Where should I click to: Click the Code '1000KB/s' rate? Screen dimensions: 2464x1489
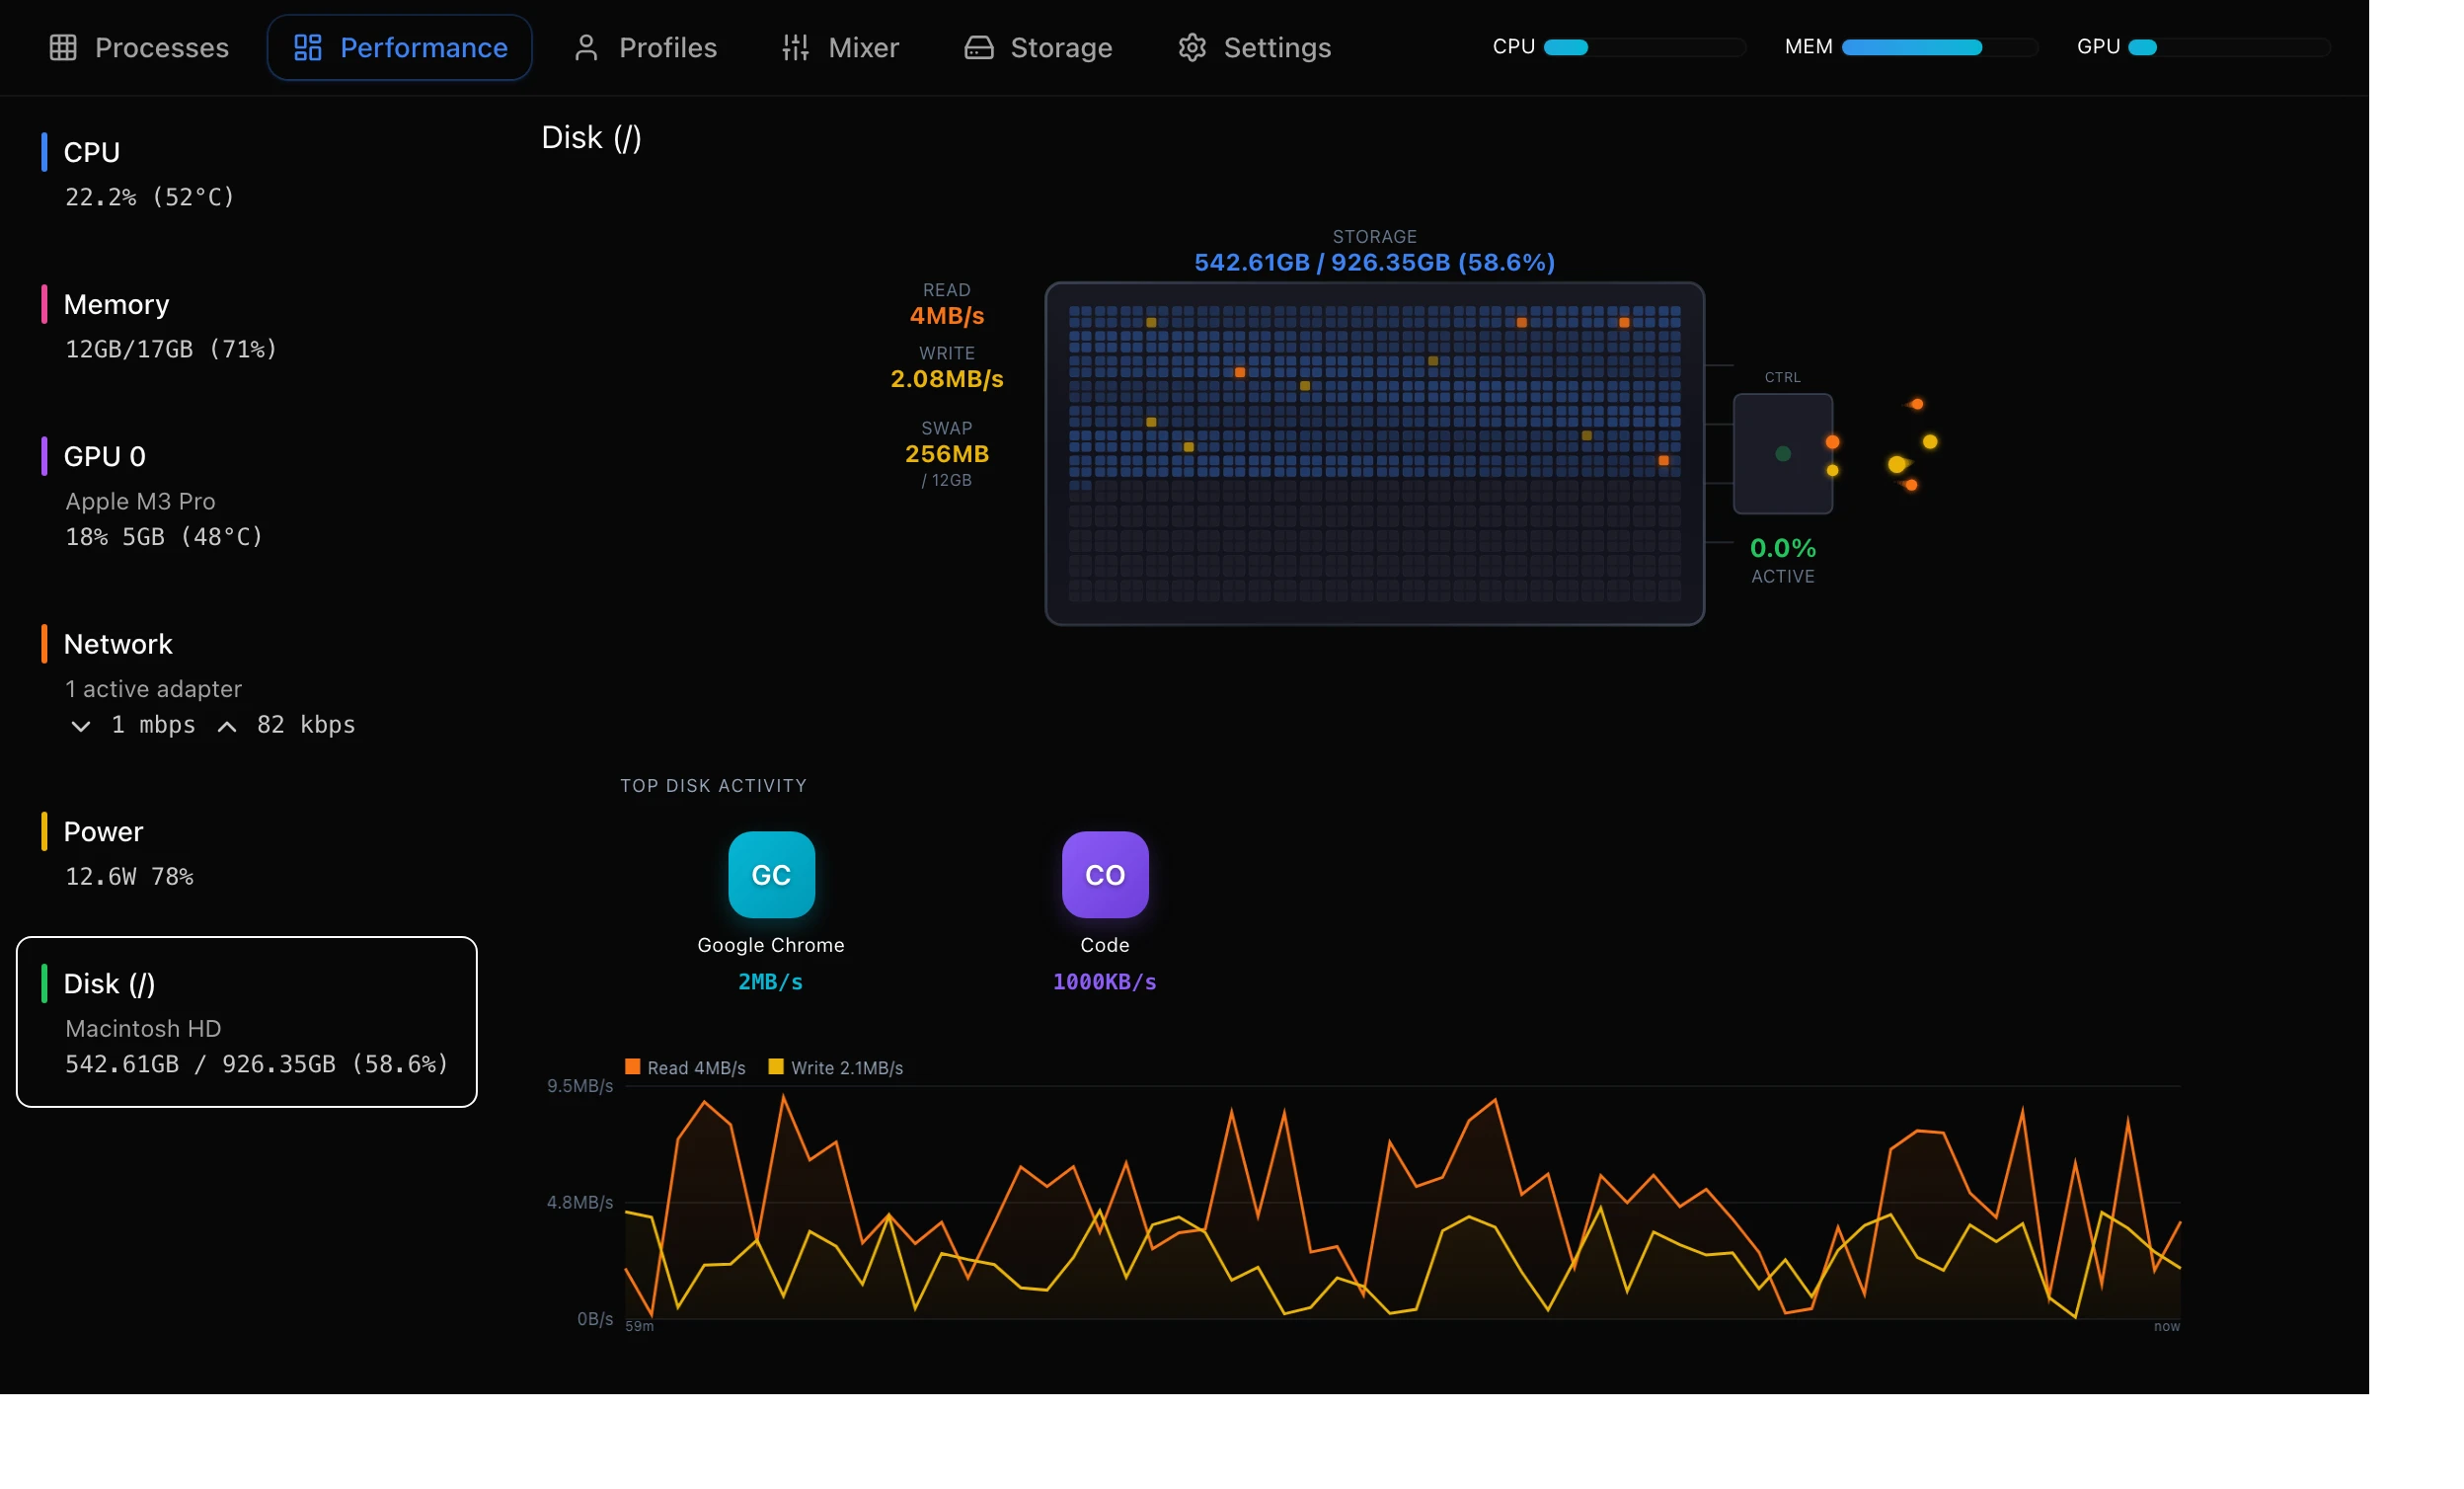point(1105,982)
